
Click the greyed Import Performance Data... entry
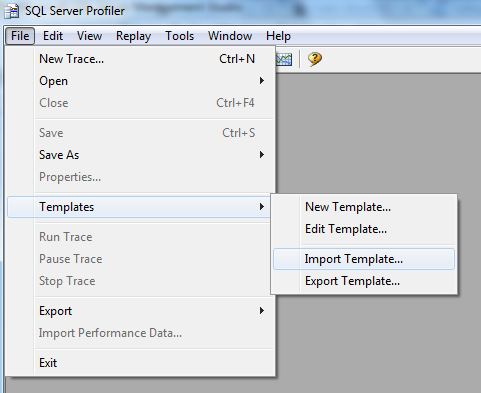click(x=140, y=333)
